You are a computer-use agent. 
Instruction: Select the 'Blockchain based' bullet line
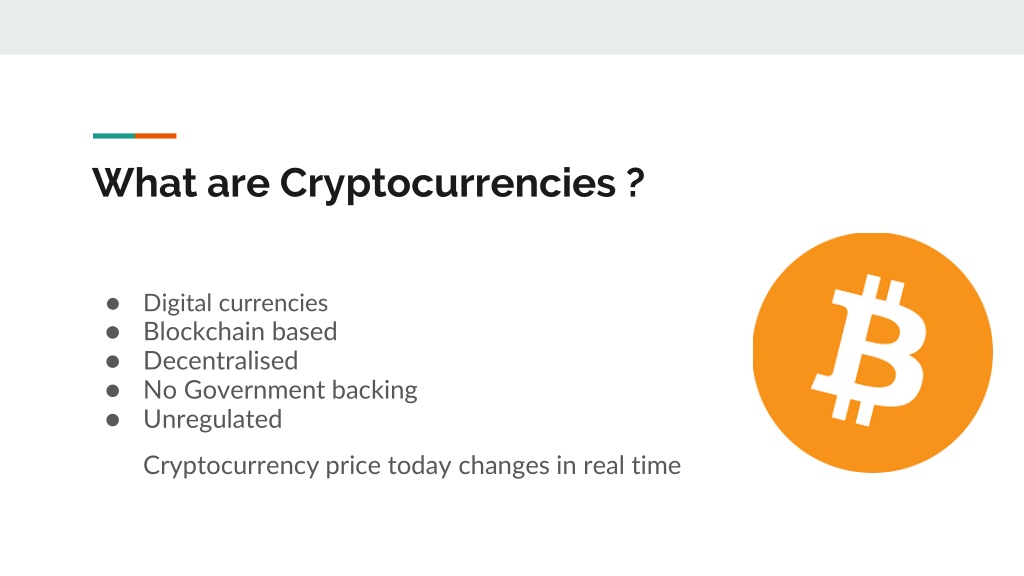click(240, 332)
